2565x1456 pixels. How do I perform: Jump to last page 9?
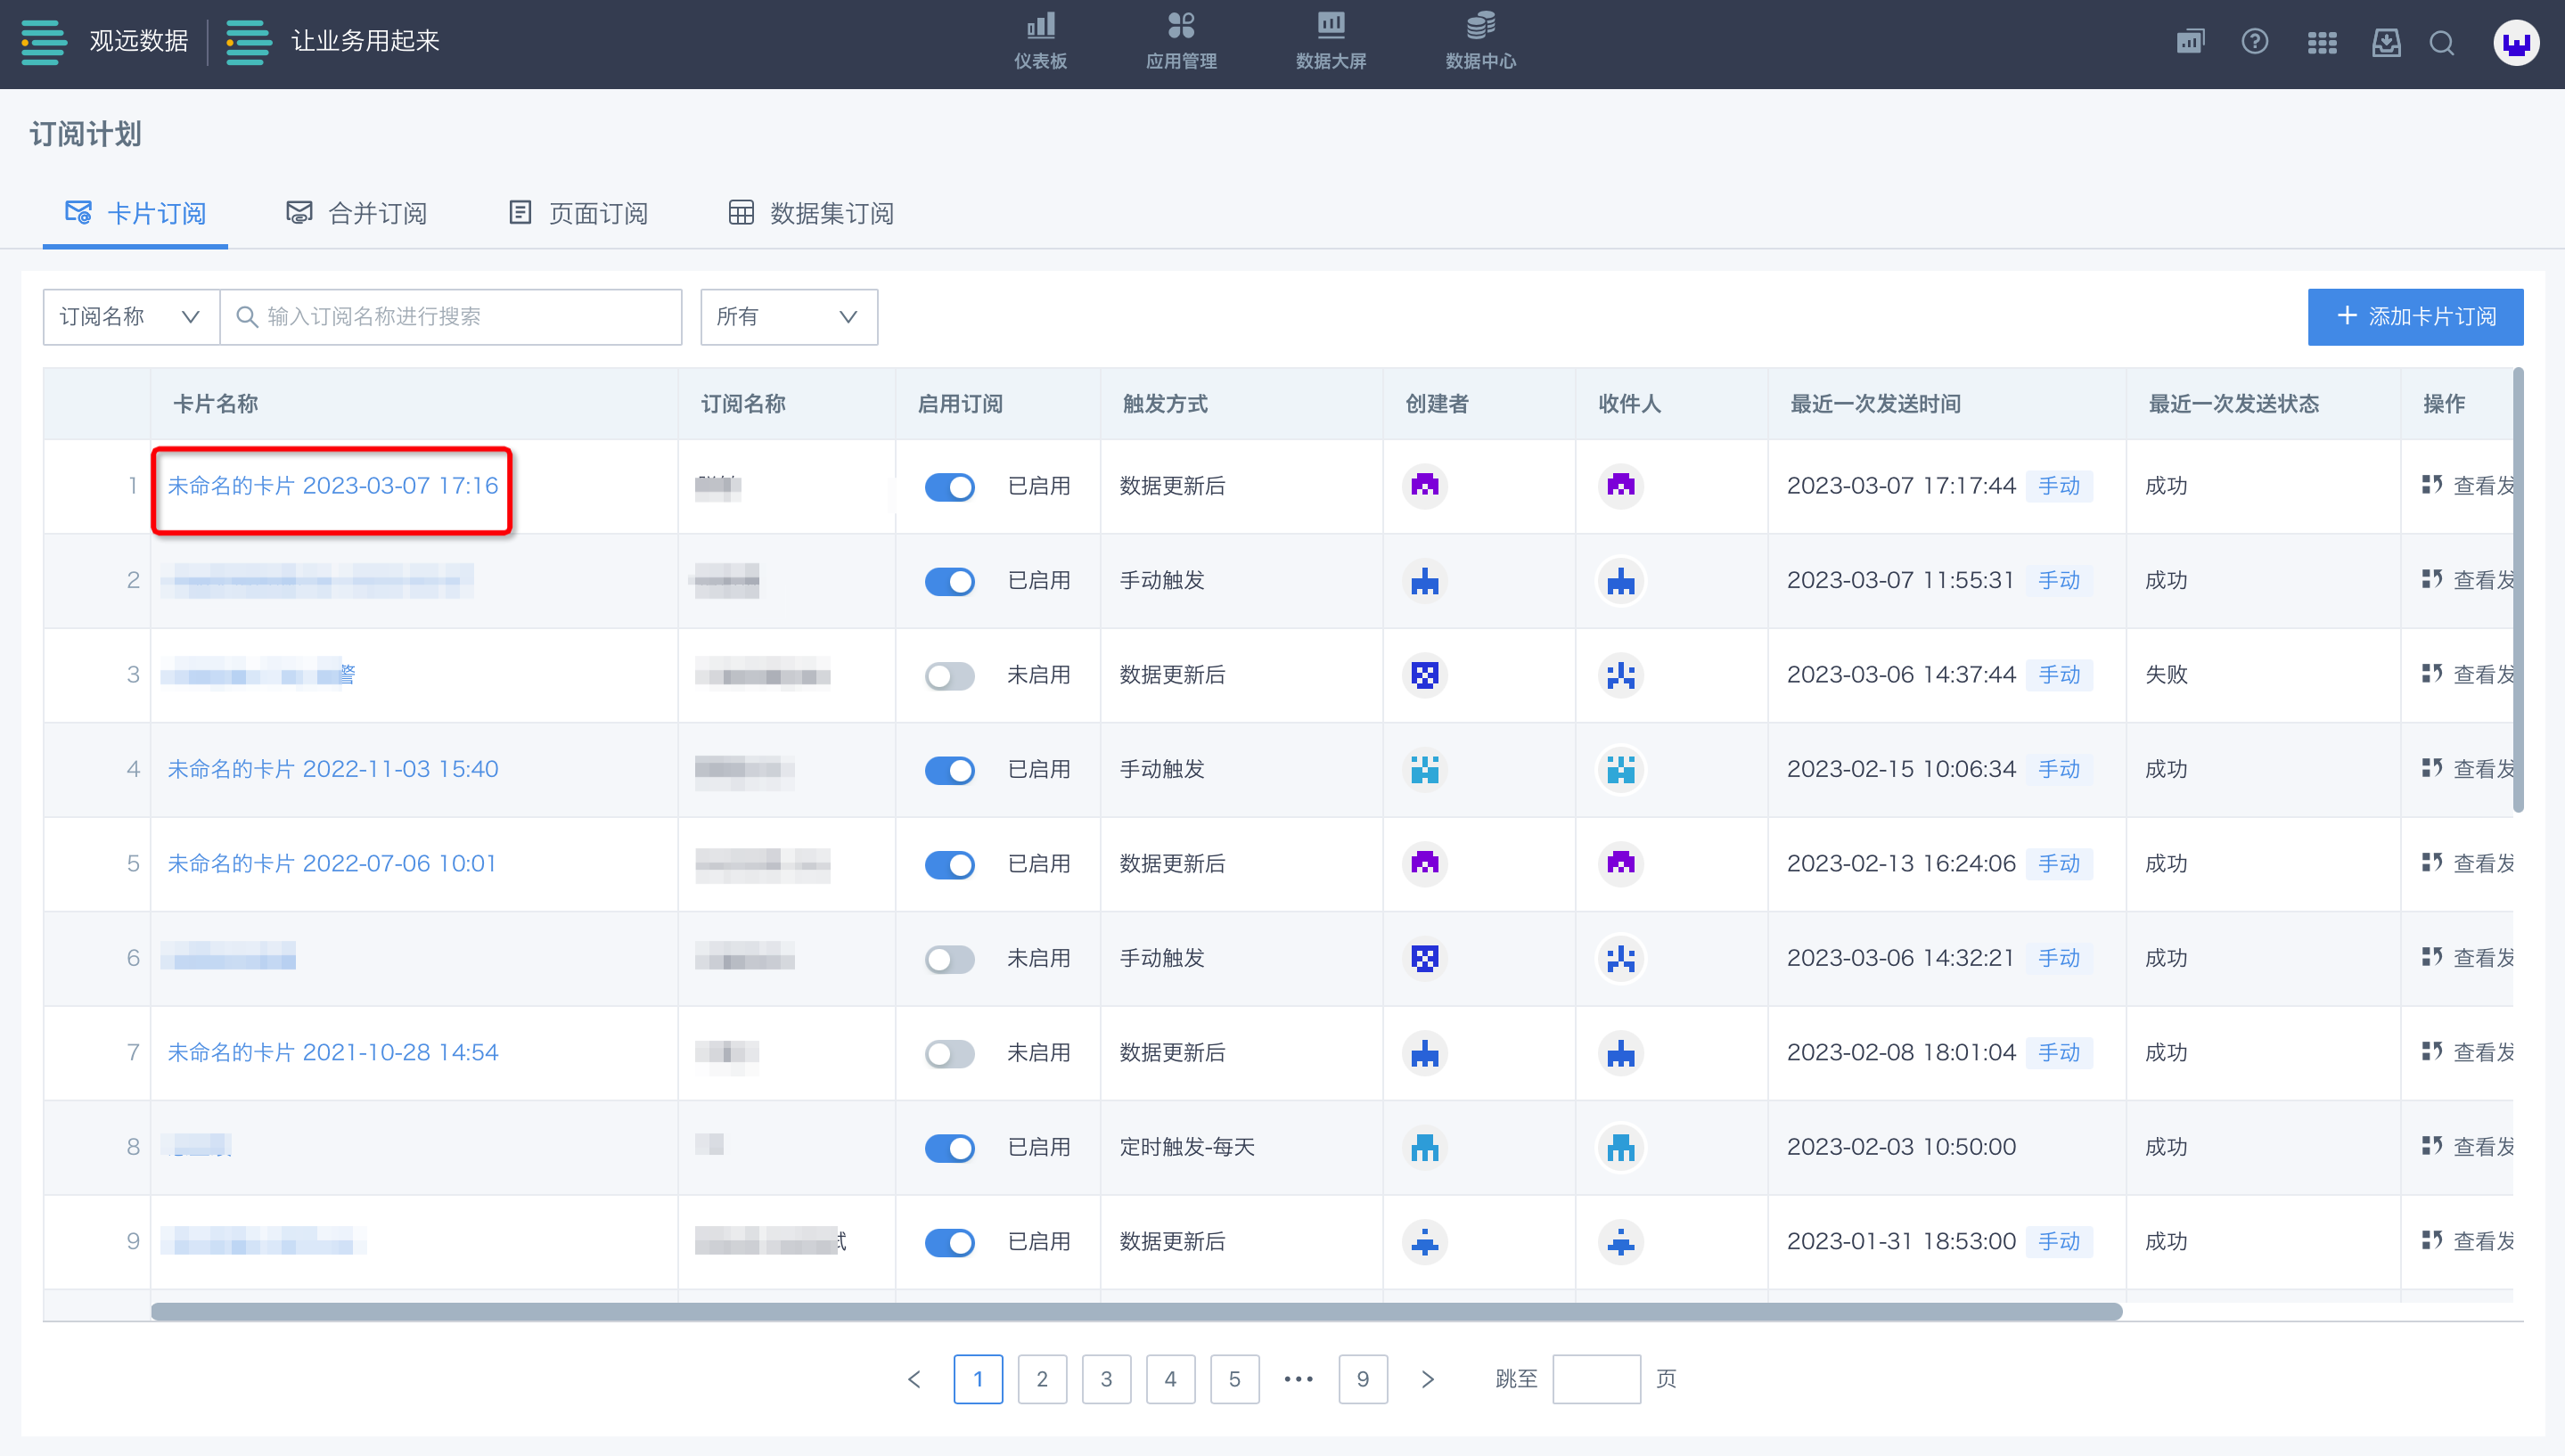click(1362, 1379)
